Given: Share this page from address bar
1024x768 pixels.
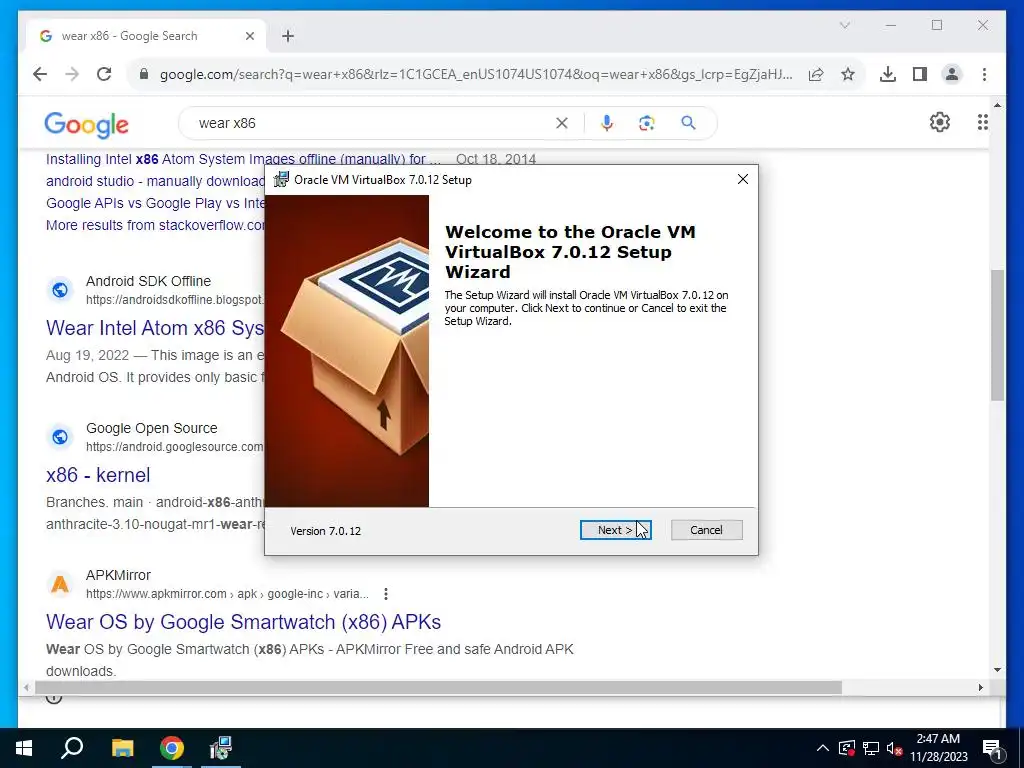Looking at the screenshot, I should [816, 74].
